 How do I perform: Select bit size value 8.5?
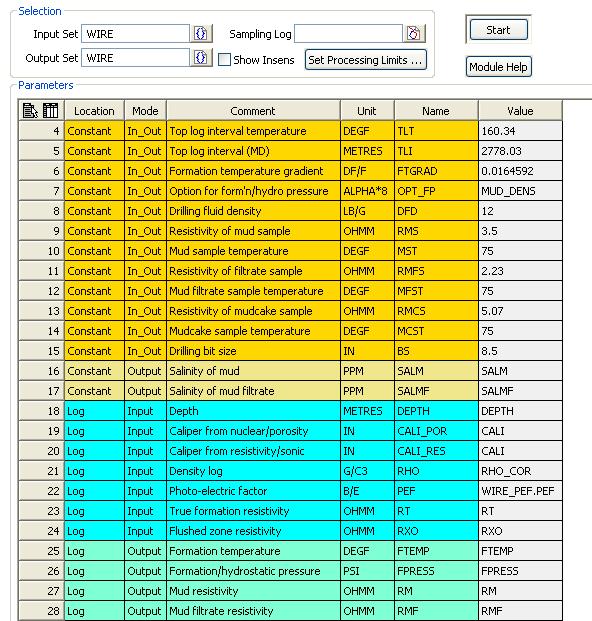tap(520, 351)
